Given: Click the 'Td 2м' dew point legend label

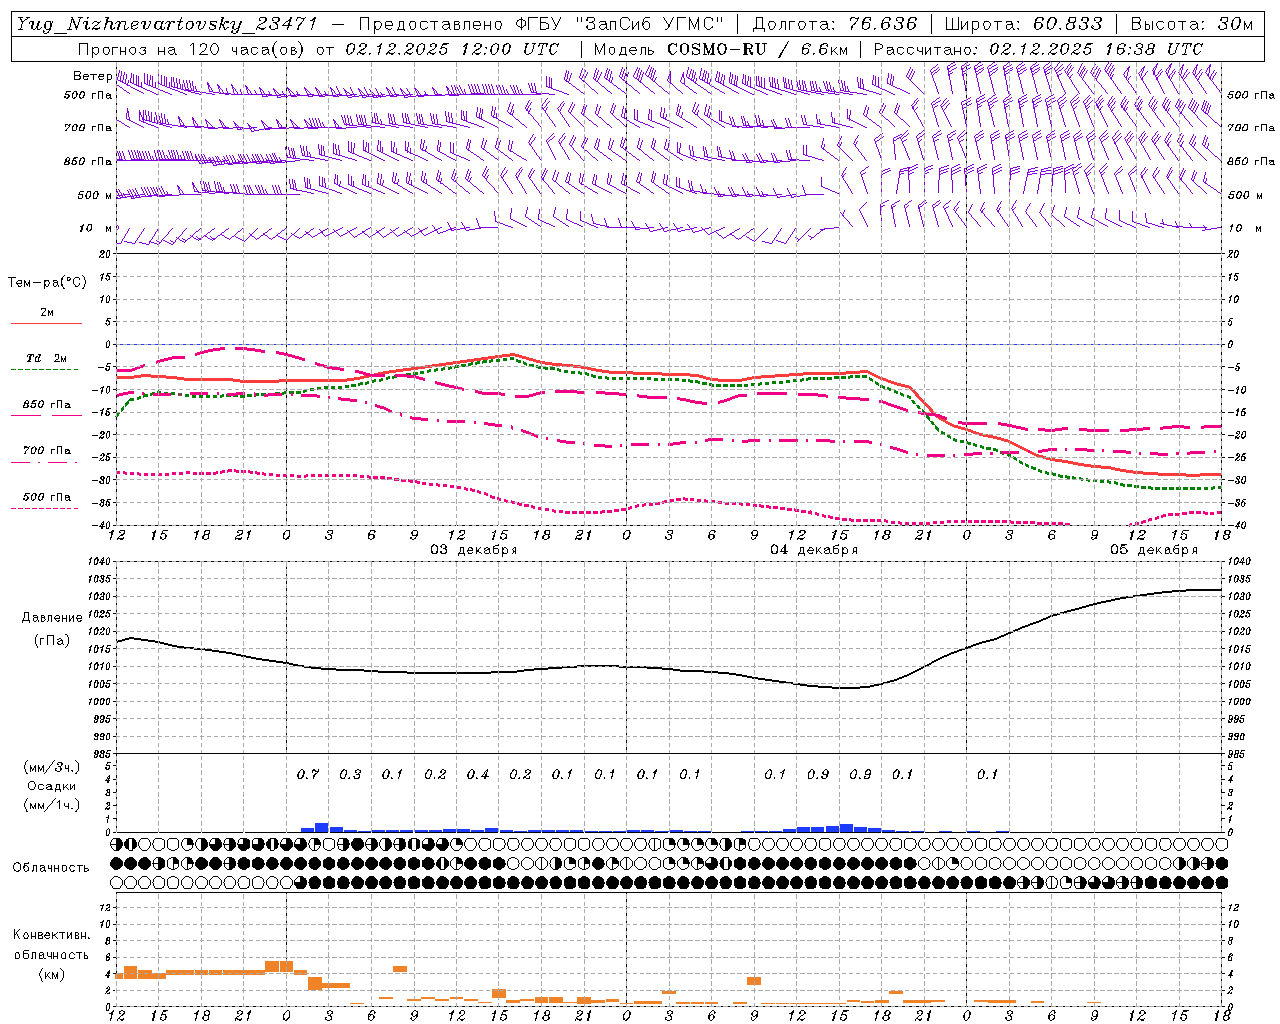Looking at the screenshot, I should point(46,358).
